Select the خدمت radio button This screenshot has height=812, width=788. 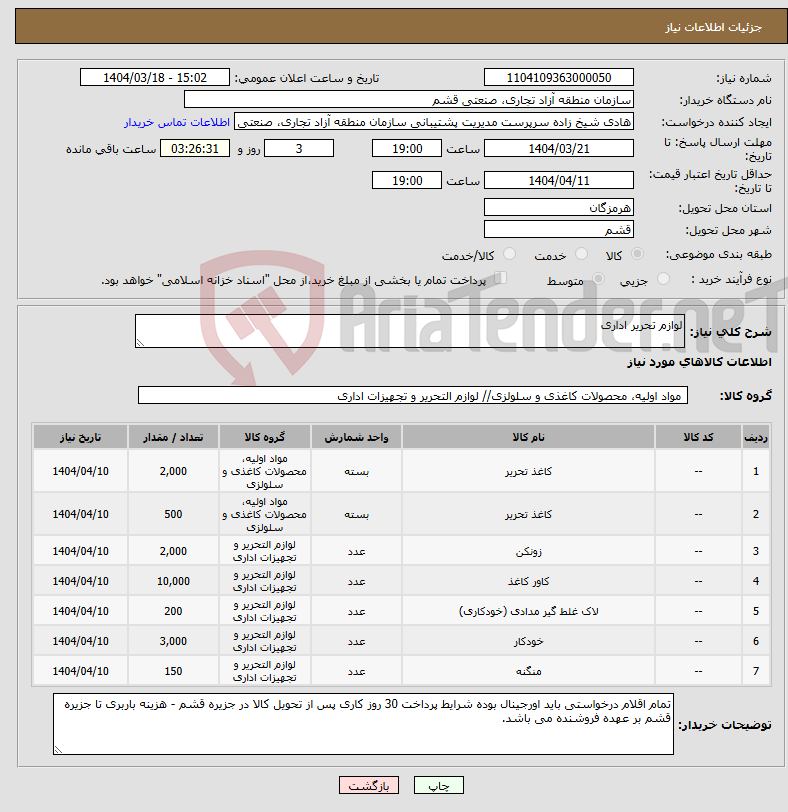[581, 254]
